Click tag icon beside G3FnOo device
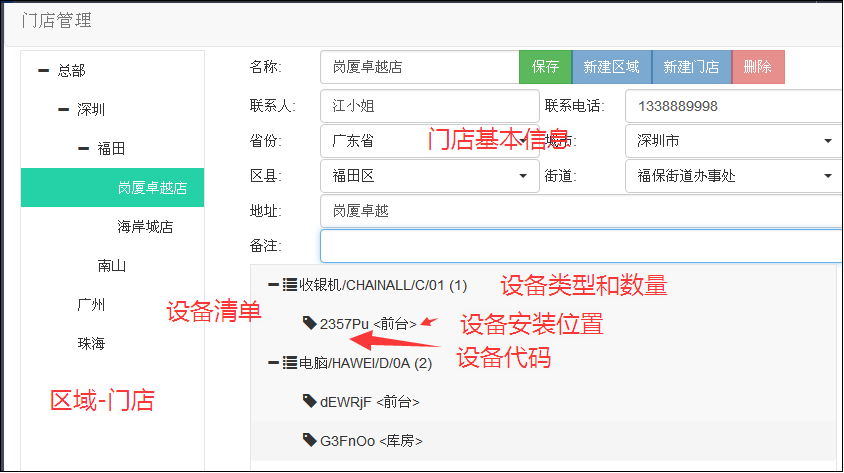Viewport: 844px width, 473px height. [310, 440]
